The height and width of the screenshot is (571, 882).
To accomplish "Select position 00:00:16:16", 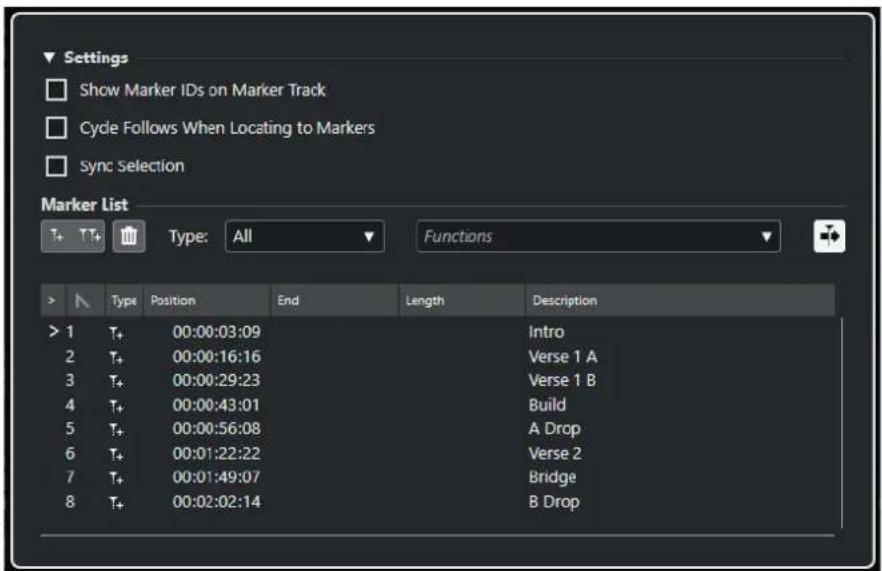I will (x=217, y=356).
